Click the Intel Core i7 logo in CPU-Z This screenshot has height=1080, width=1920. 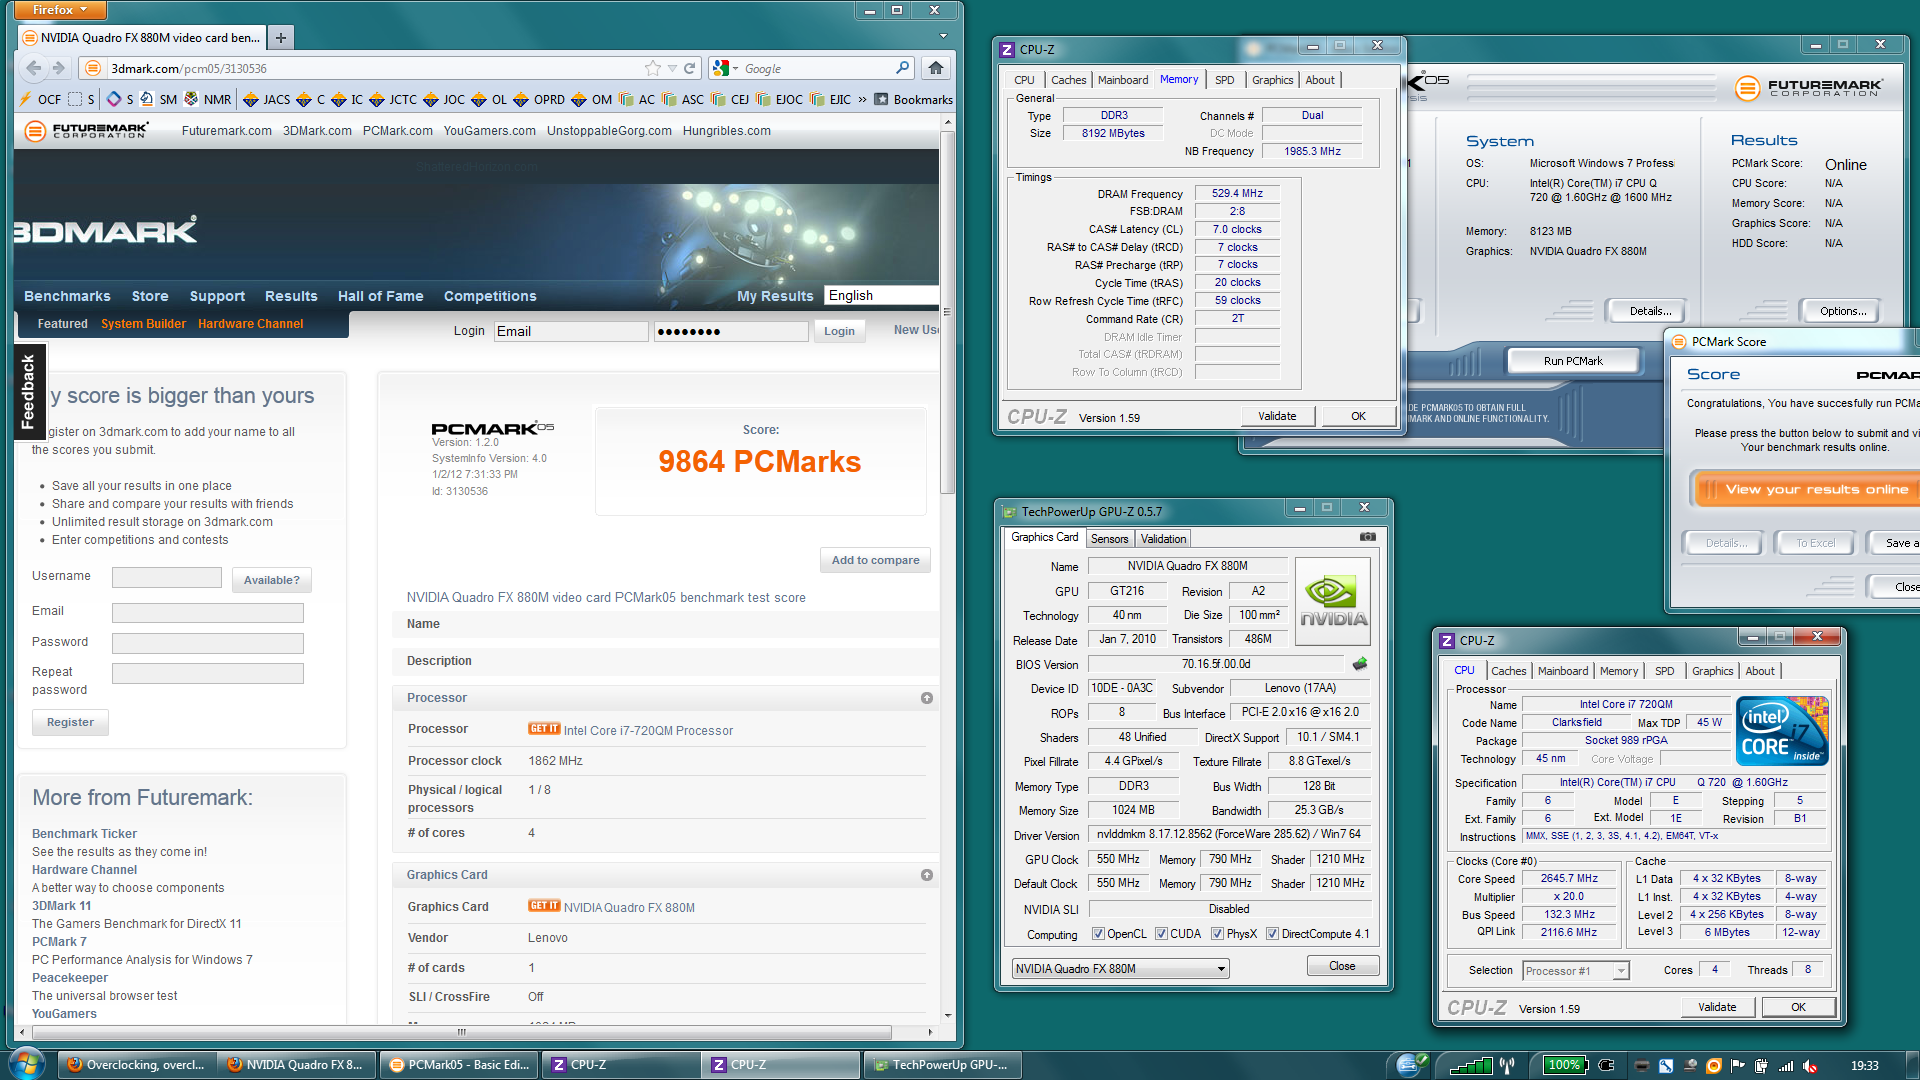pos(1783,731)
